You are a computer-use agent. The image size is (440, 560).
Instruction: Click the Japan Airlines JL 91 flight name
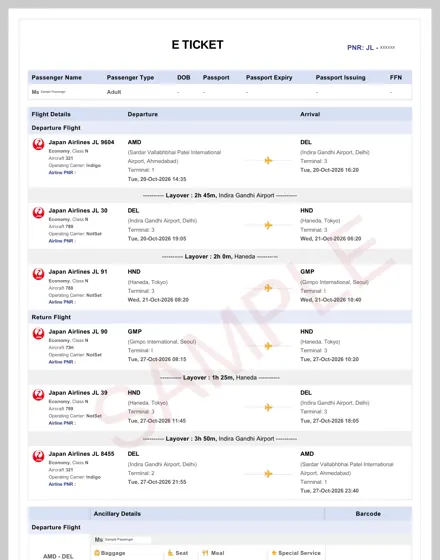(78, 272)
